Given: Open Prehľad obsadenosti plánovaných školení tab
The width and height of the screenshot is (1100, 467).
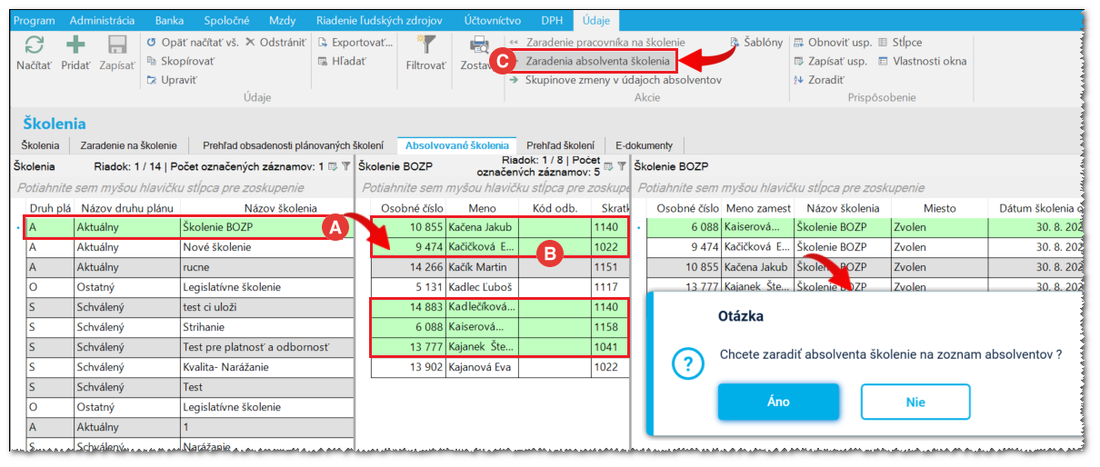Looking at the screenshot, I should pyautogui.click(x=293, y=145).
